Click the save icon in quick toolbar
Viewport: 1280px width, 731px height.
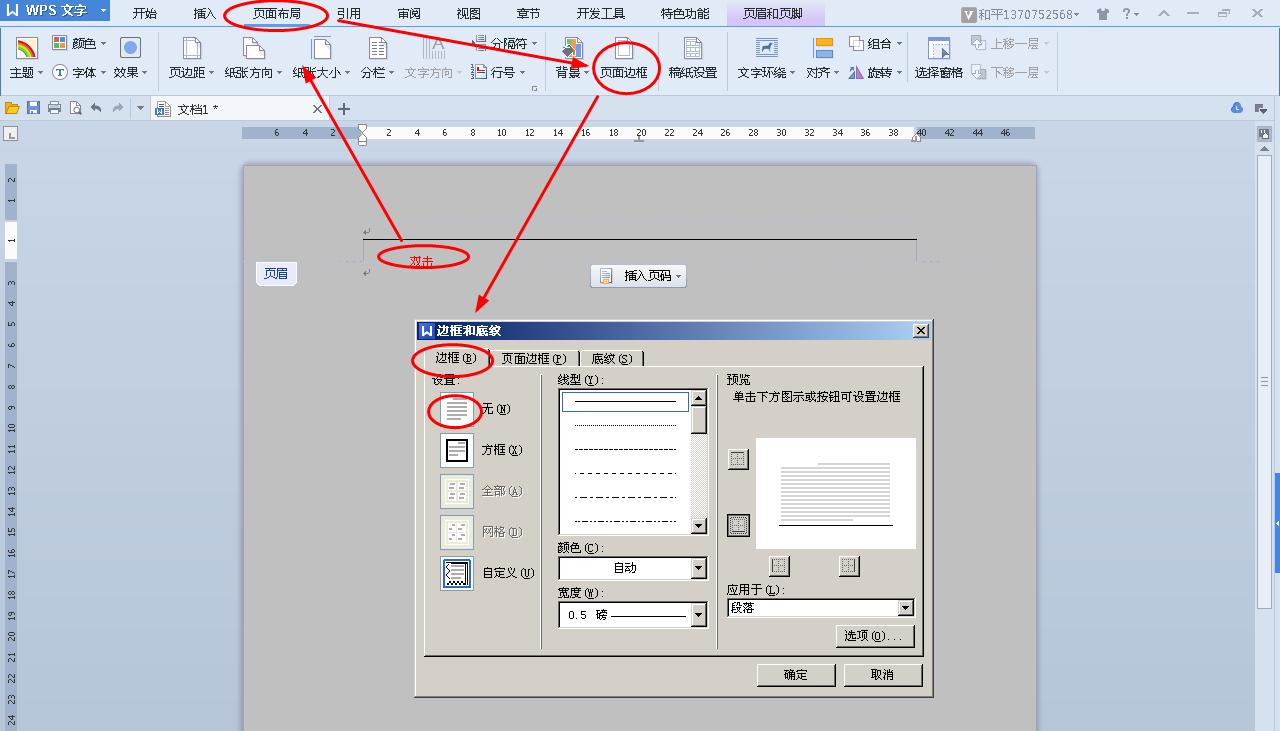[x=33, y=108]
